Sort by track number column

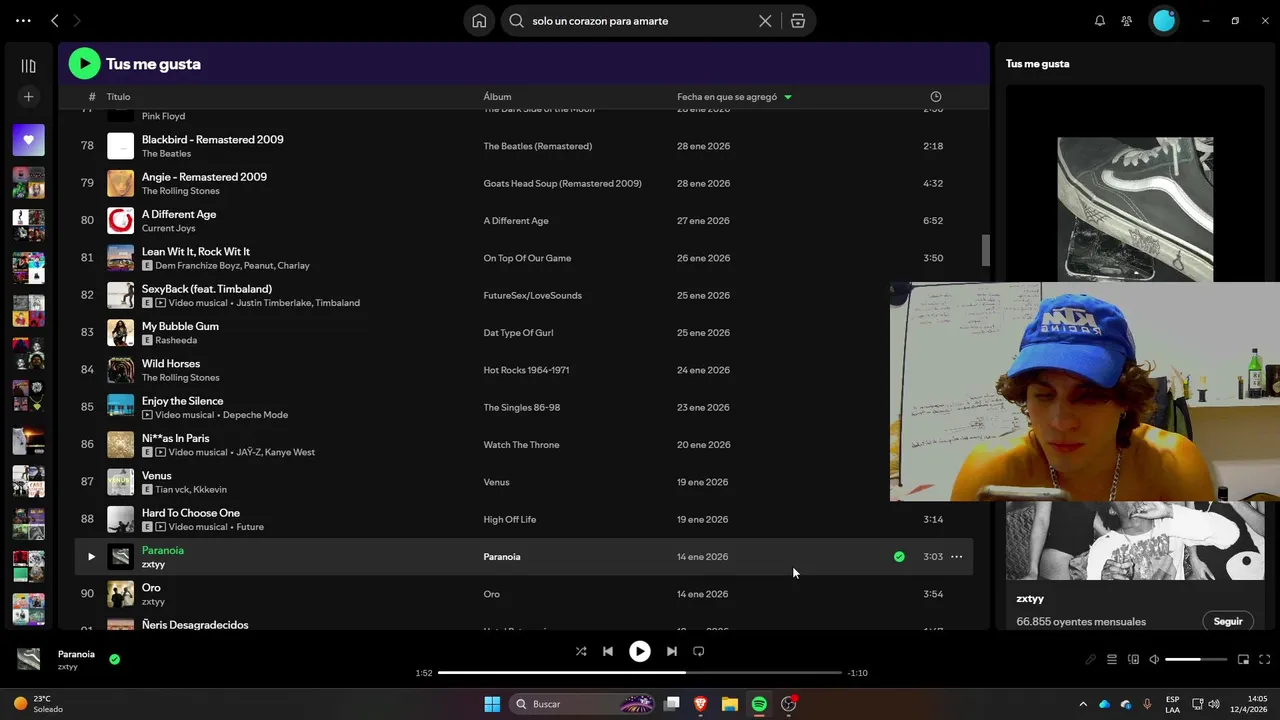[92, 97]
